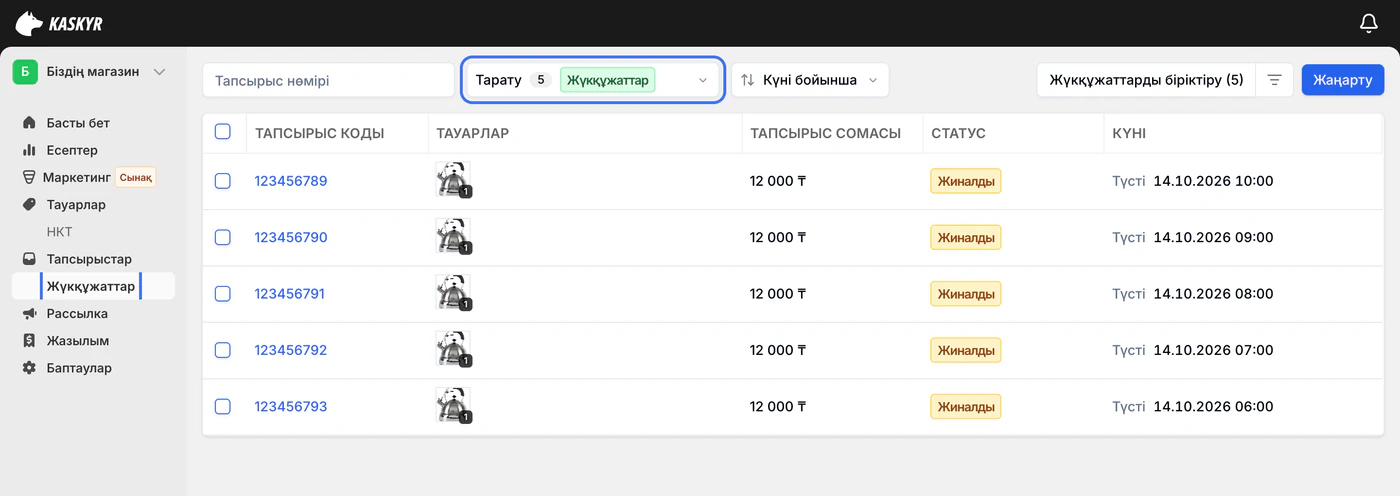1400x496 pixels.
Task: Click the sort arrows icon
Action: (x=748, y=80)
